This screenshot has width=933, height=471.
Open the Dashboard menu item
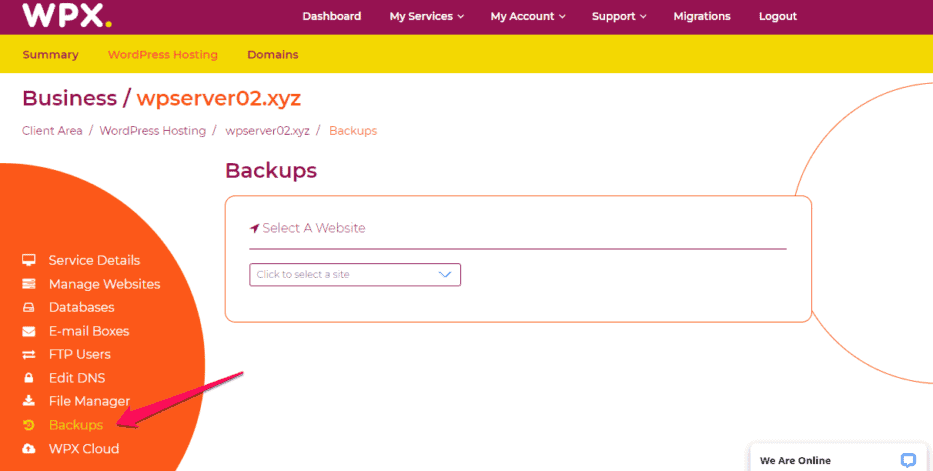331,17
